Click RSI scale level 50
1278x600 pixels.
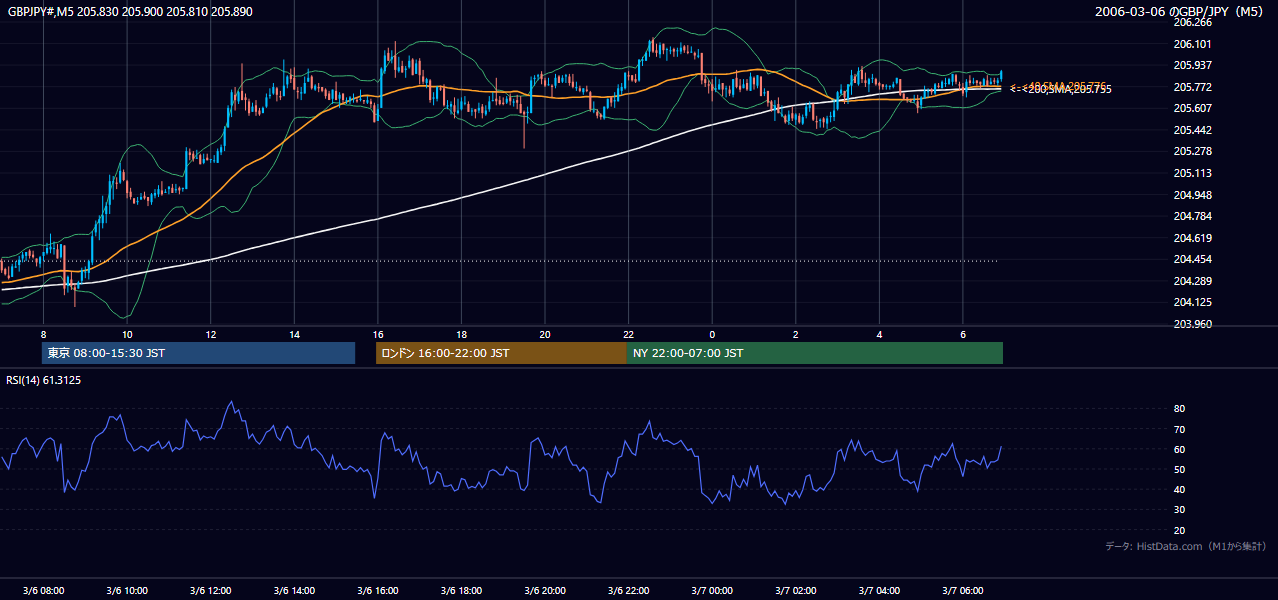[1179, 469]
